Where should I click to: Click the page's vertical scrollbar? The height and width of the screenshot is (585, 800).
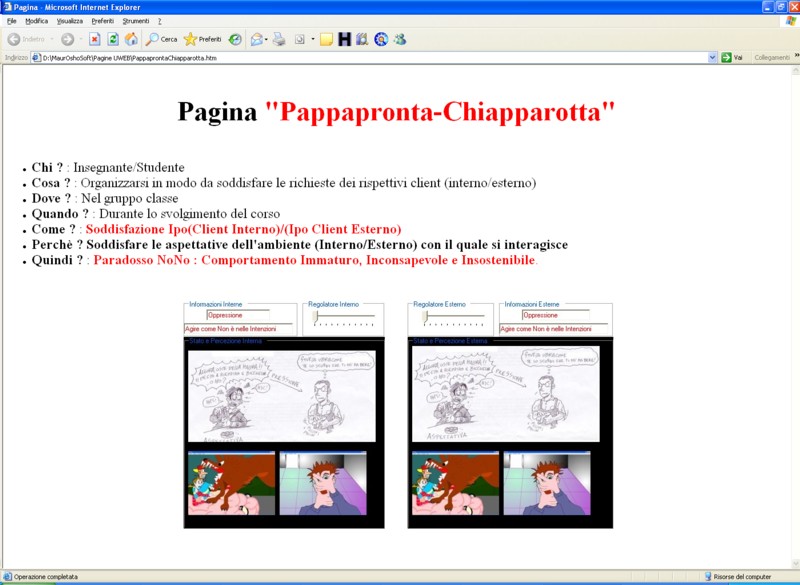pos(795,317)
